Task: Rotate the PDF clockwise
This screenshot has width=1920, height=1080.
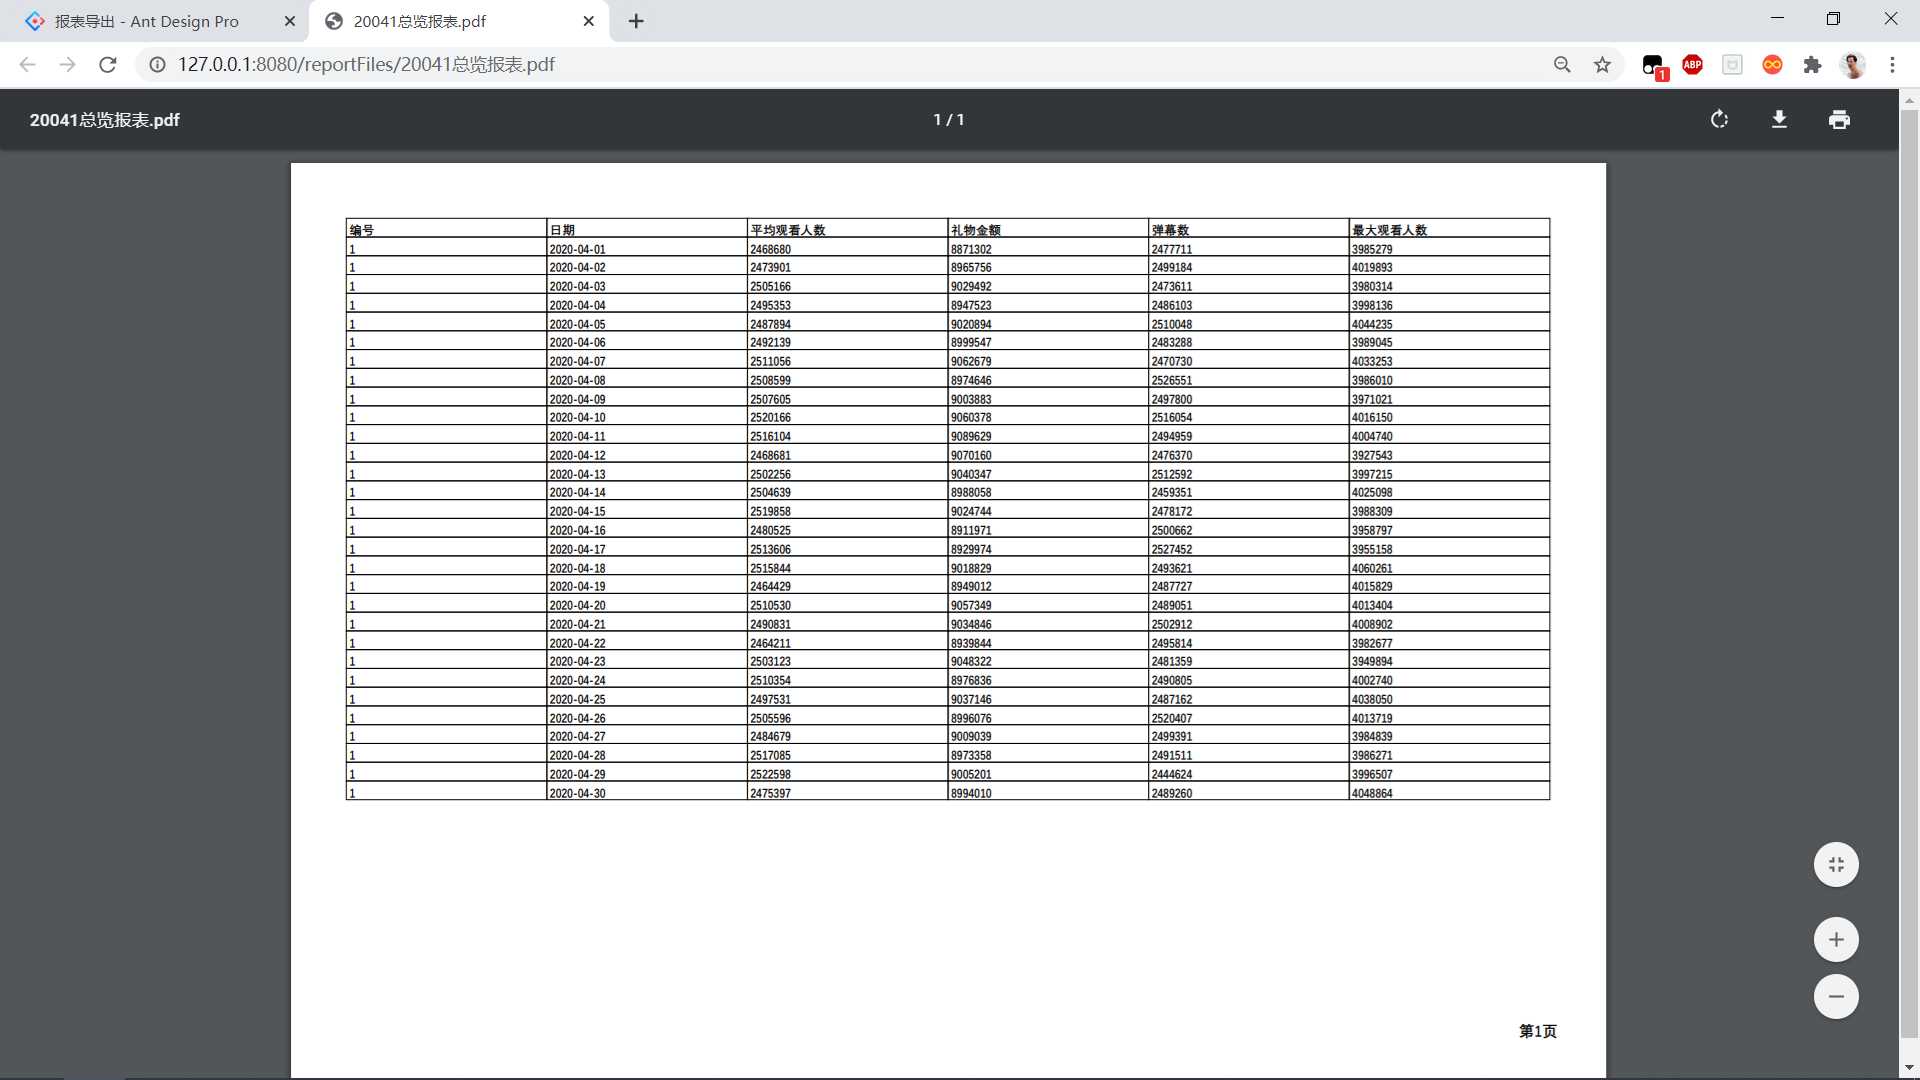Action: pyautogui.click(x=1719, y=120)
